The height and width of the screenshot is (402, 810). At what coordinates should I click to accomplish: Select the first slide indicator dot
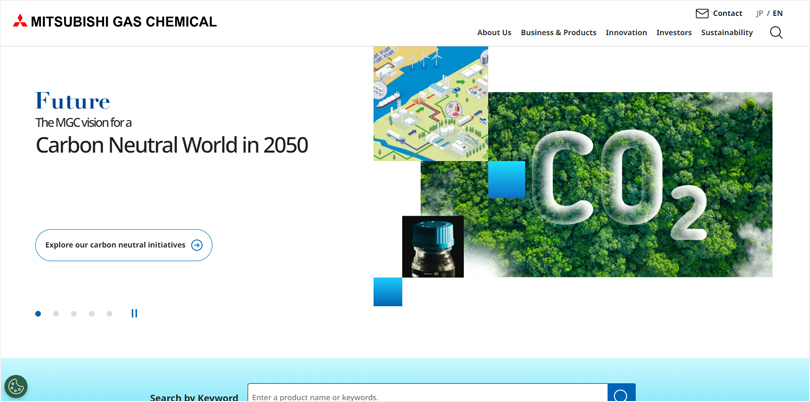(x=38, y=314)
